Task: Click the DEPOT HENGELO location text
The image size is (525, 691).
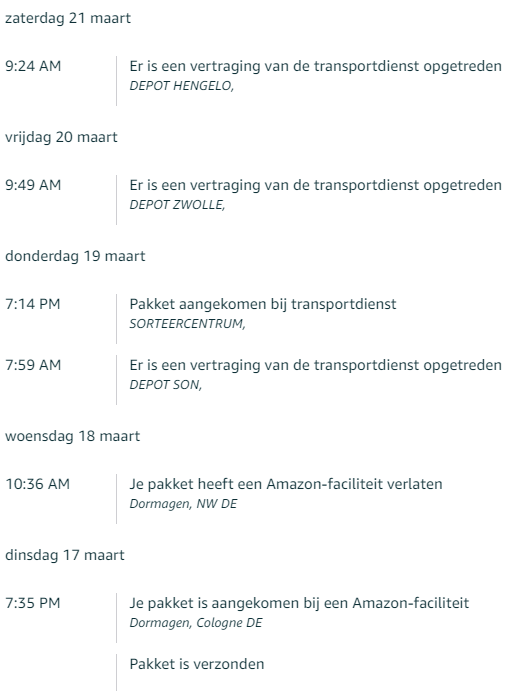Action: [182, 86]
